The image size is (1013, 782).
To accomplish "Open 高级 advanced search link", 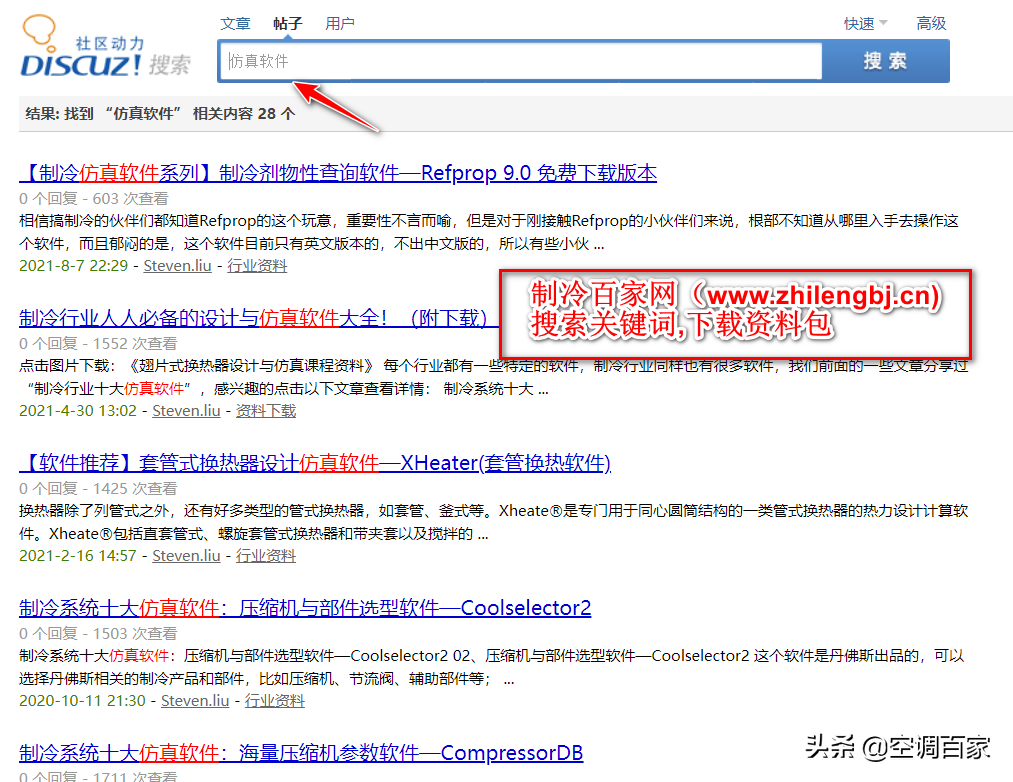I will [931, 24].
